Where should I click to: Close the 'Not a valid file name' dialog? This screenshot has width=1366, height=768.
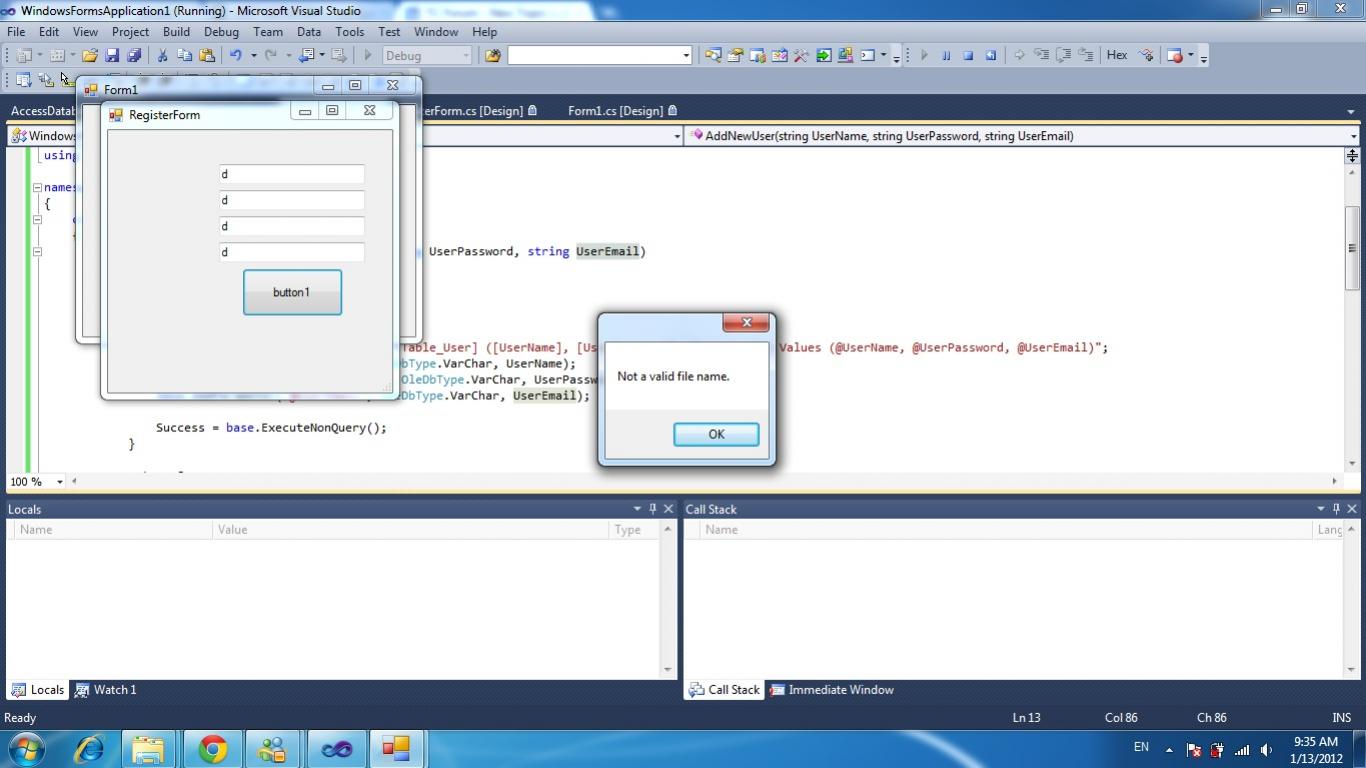(746, 322)
